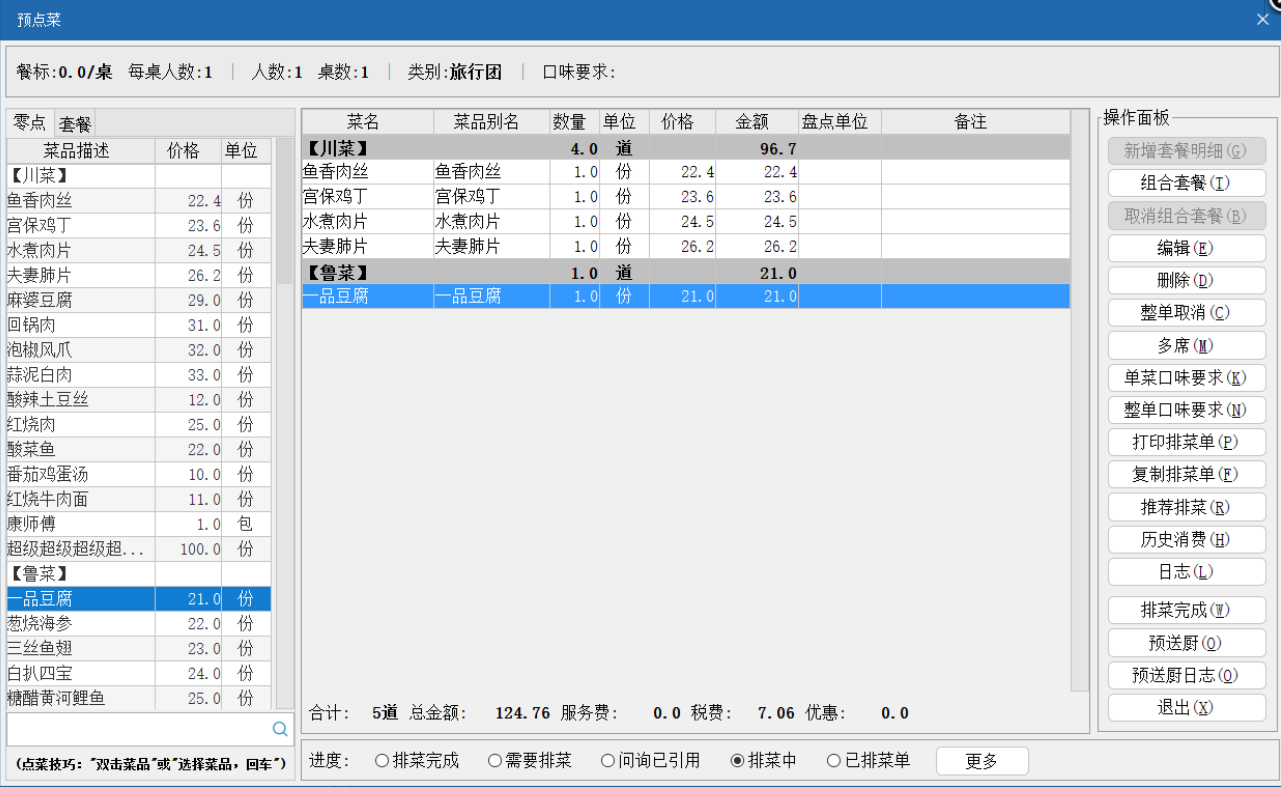This screenshot has width=1281, height=787.
Task: Select 葱烧海参 in the dish list
Action: tap(139, 624)
